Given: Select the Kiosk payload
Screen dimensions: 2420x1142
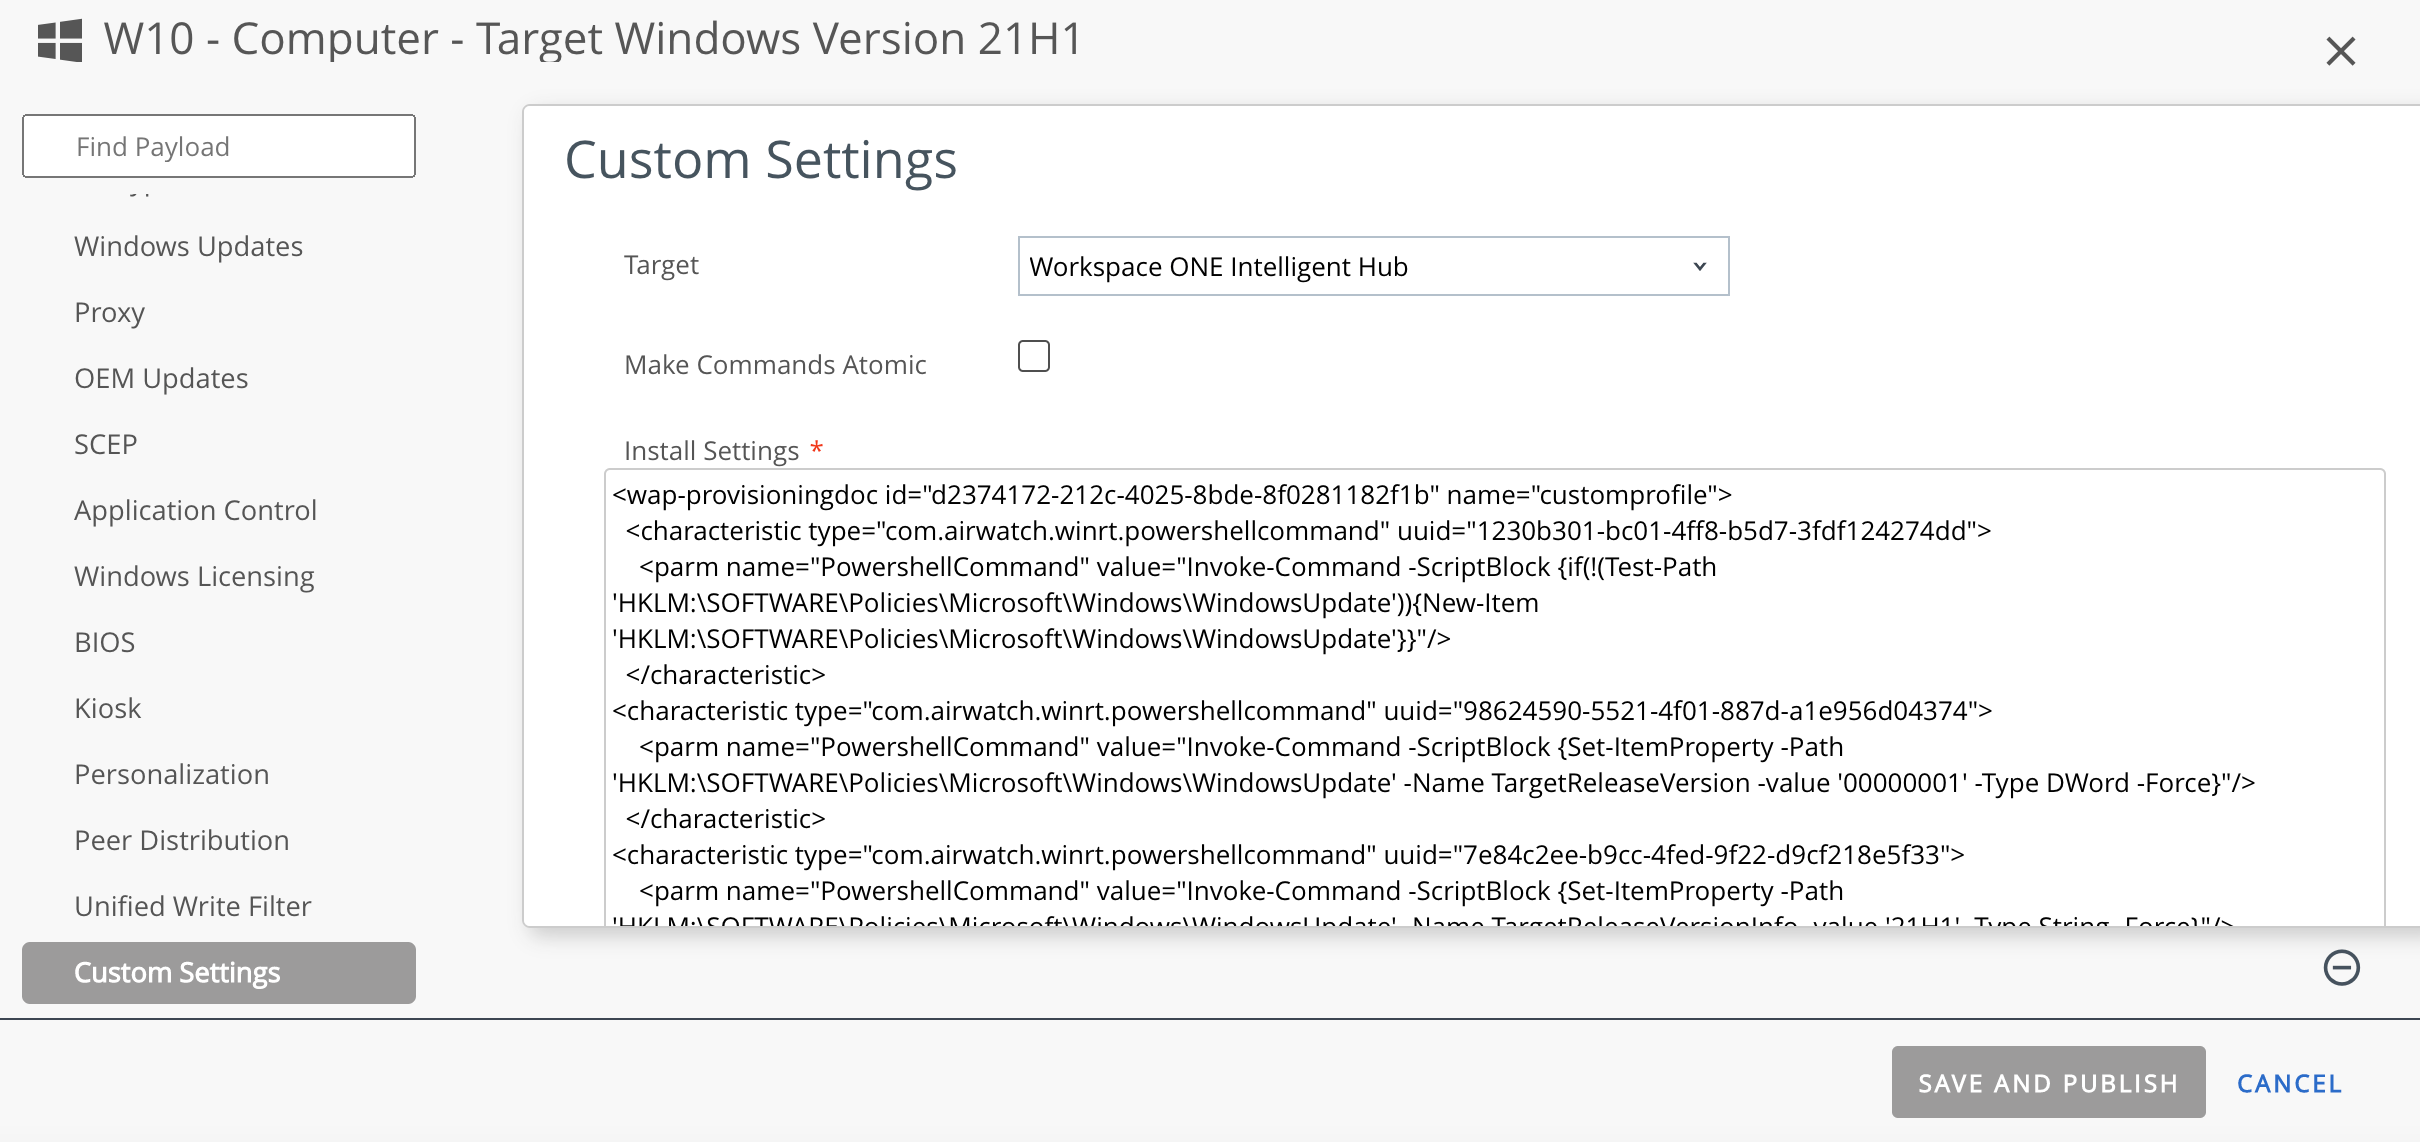Looking at the screenshot, I should (x=107, y=708).
